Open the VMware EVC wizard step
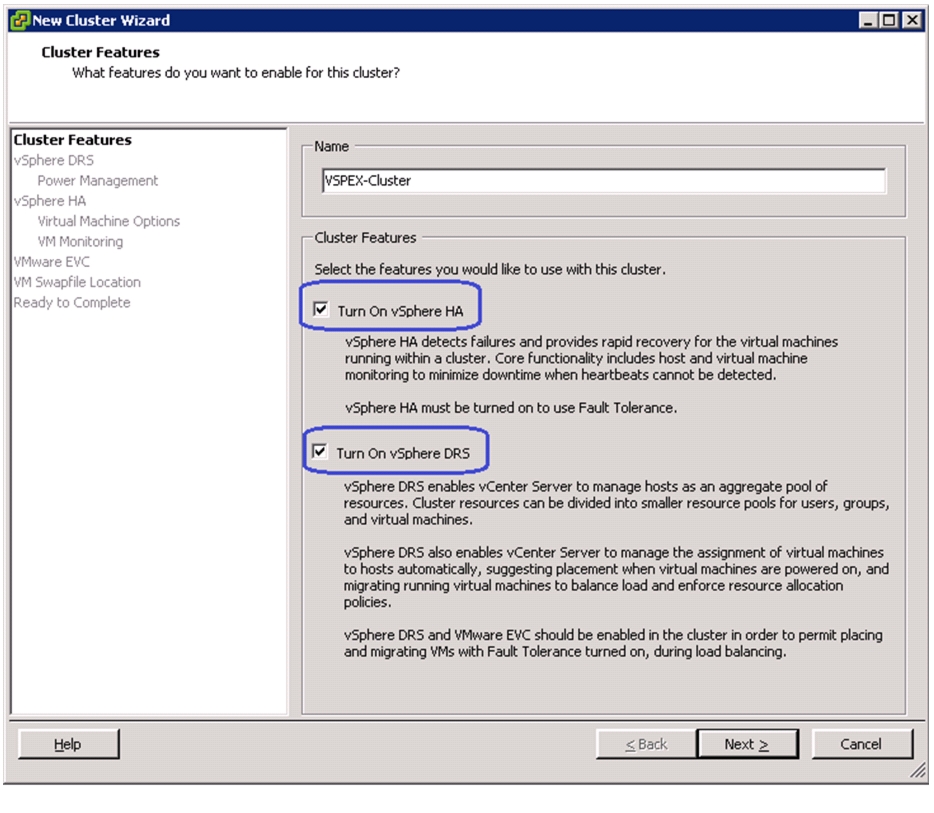The width and height of the screenshot is (934, 813). coord(52,261)
